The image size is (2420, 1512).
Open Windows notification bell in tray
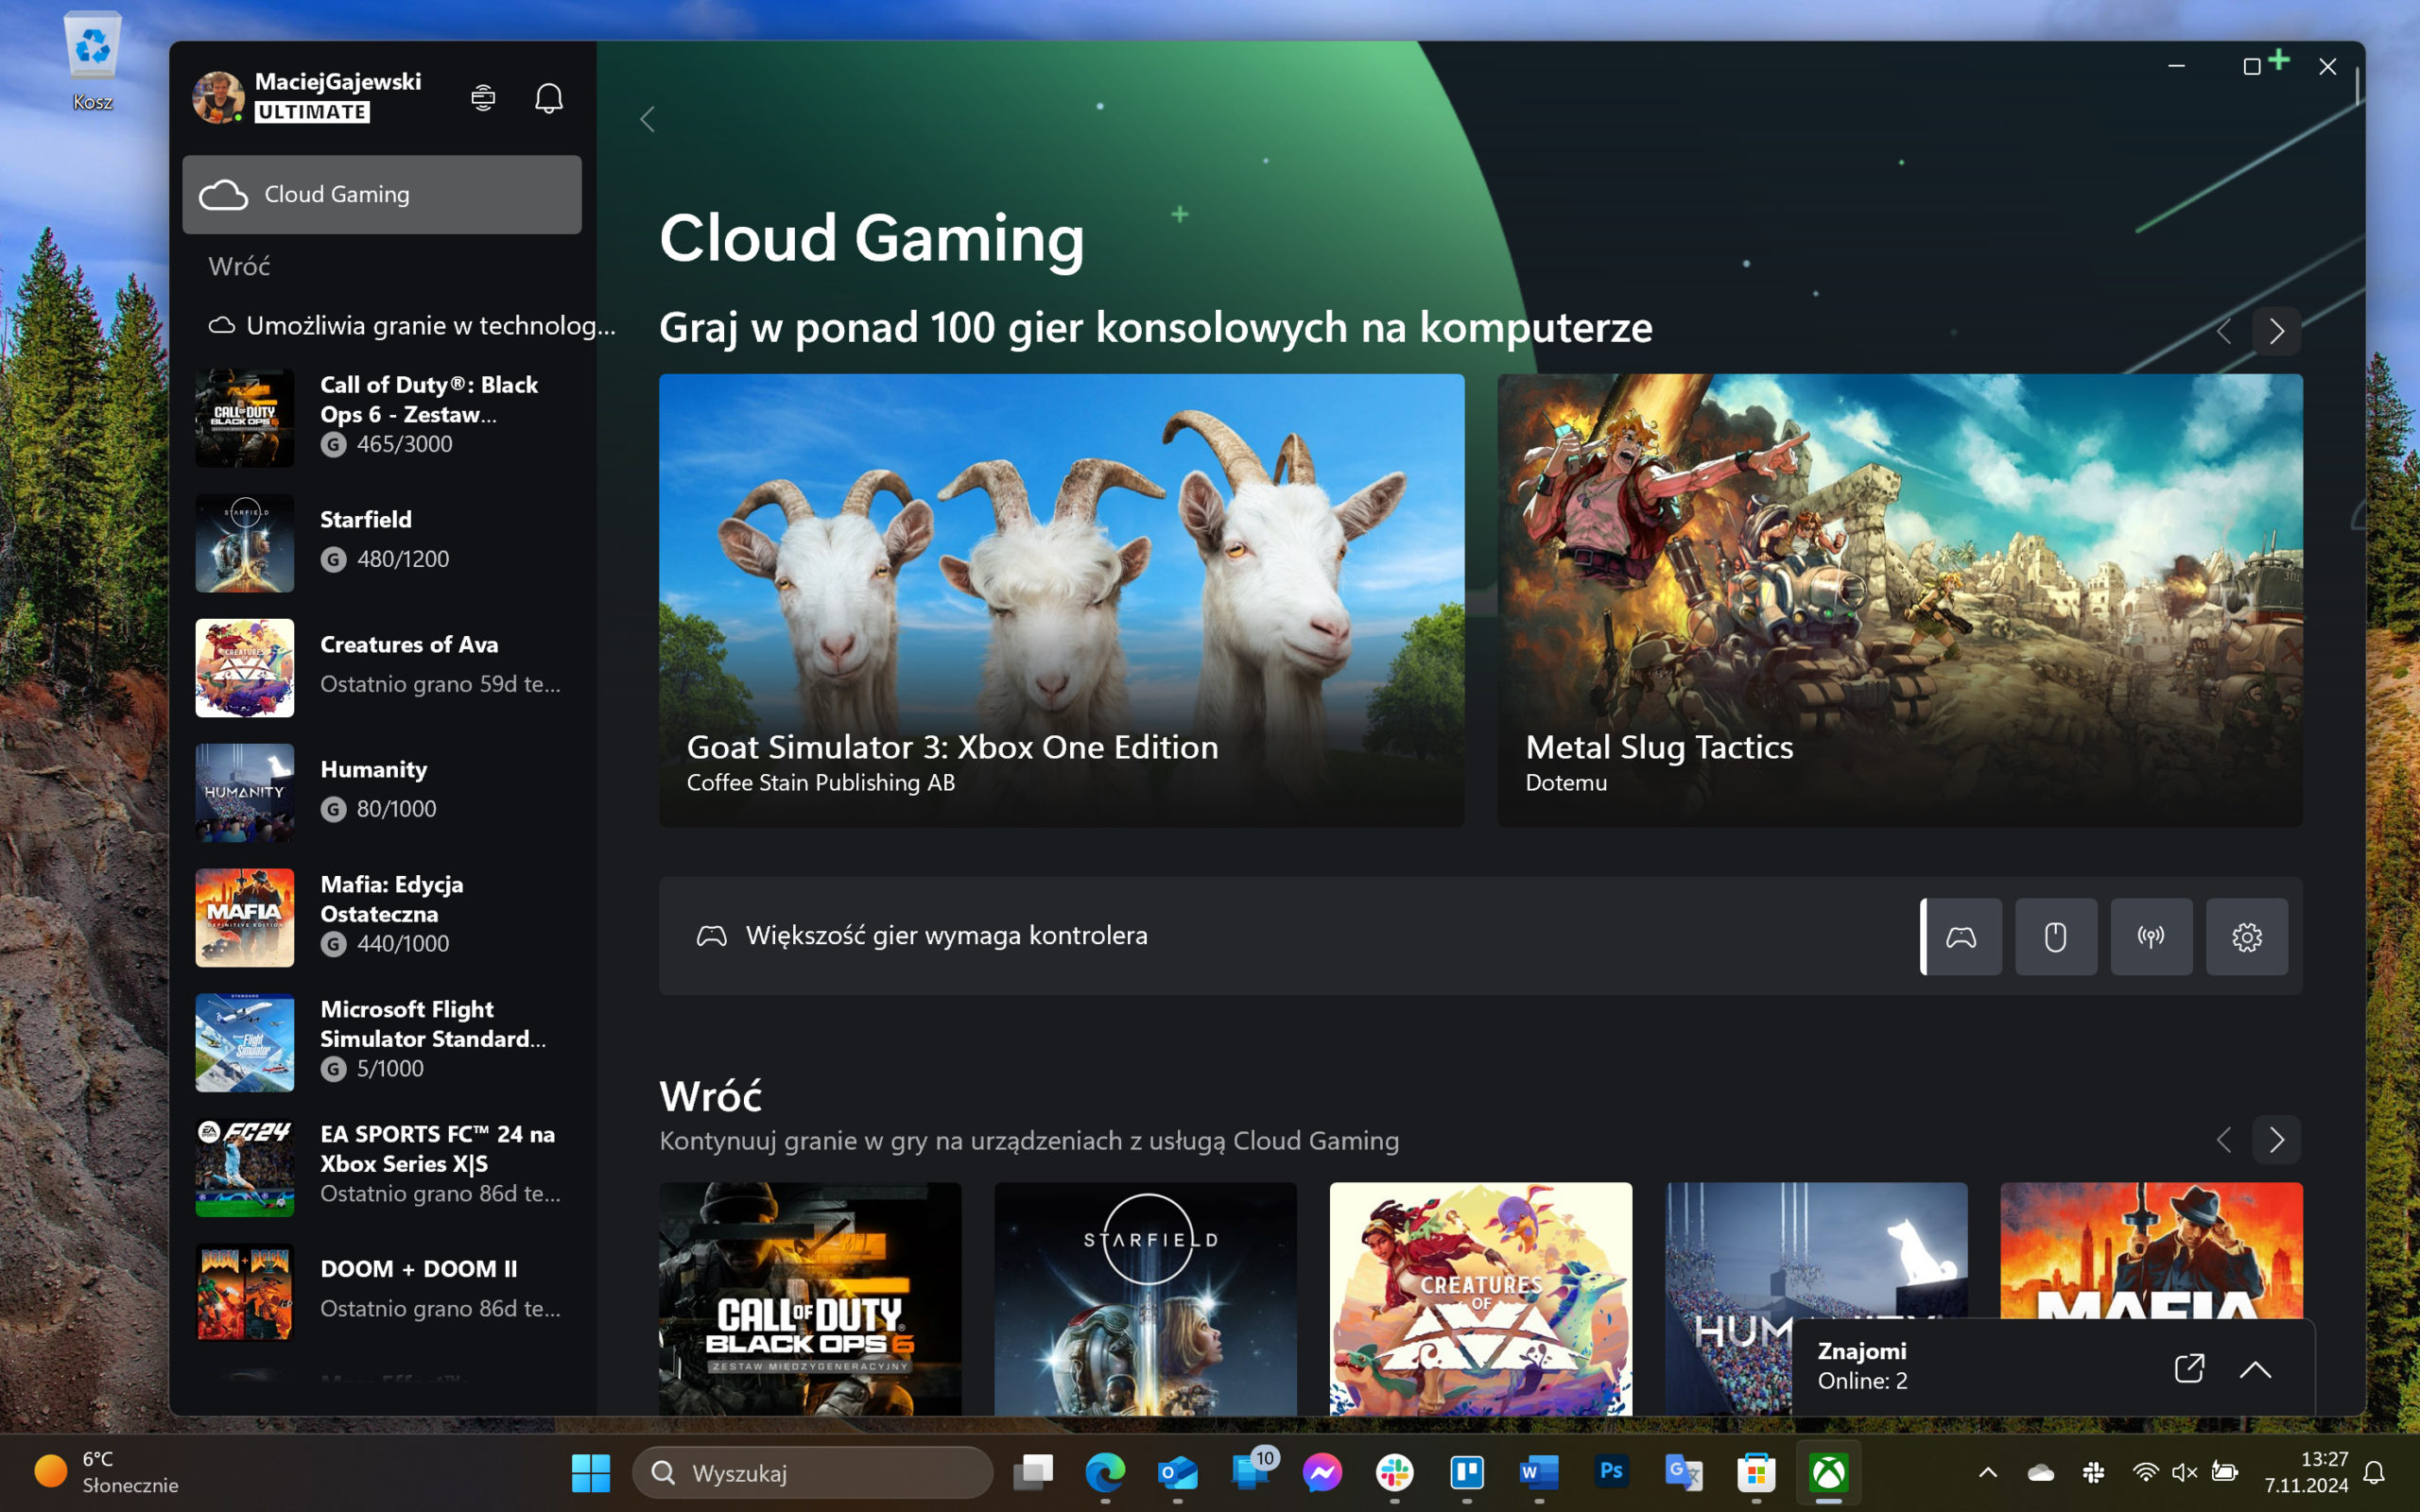pyautogui.click(x=2374, y=1472)
